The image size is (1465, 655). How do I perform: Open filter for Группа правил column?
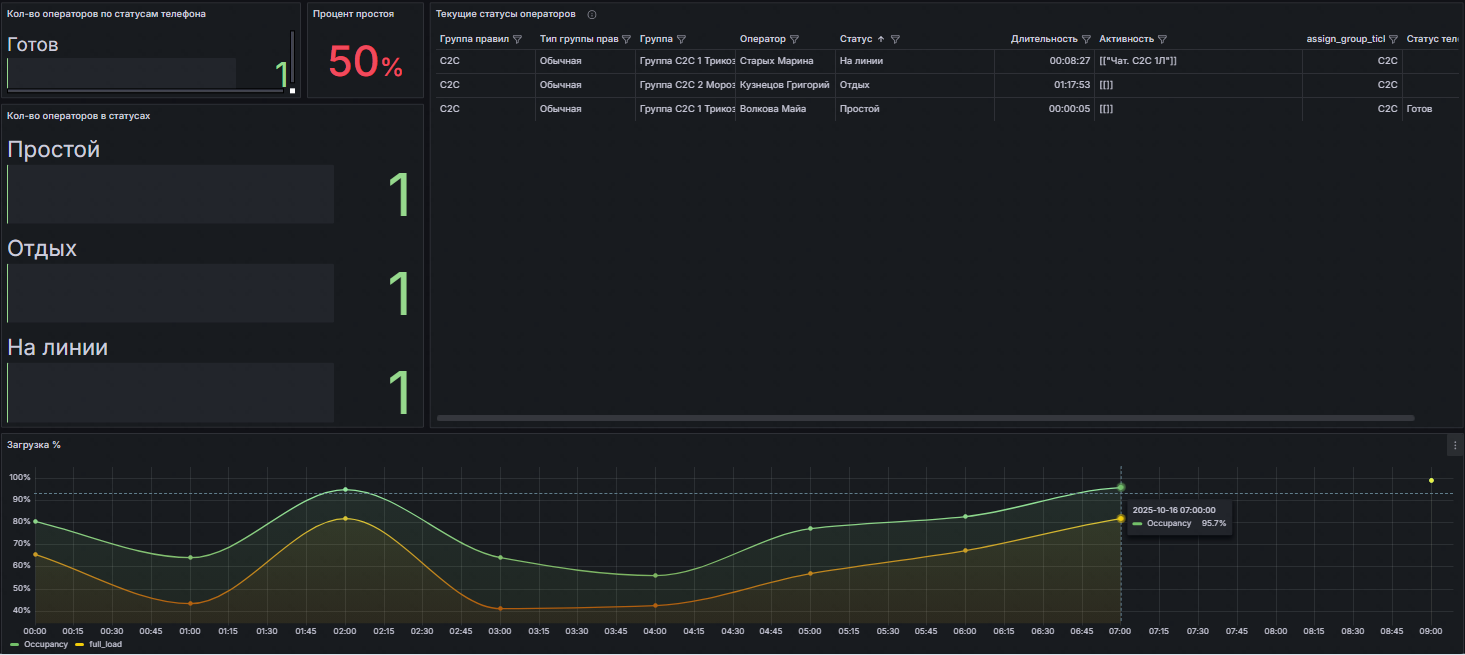(x=517, y=39)
